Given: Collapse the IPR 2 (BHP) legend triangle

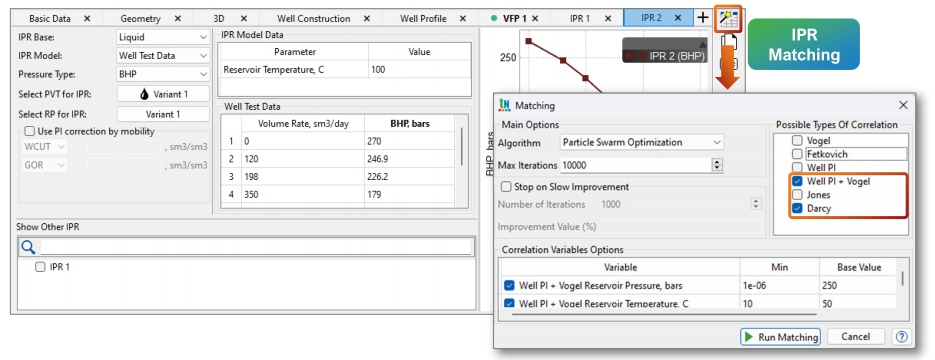Looking at the screenshot, I should tap(703, 45).
